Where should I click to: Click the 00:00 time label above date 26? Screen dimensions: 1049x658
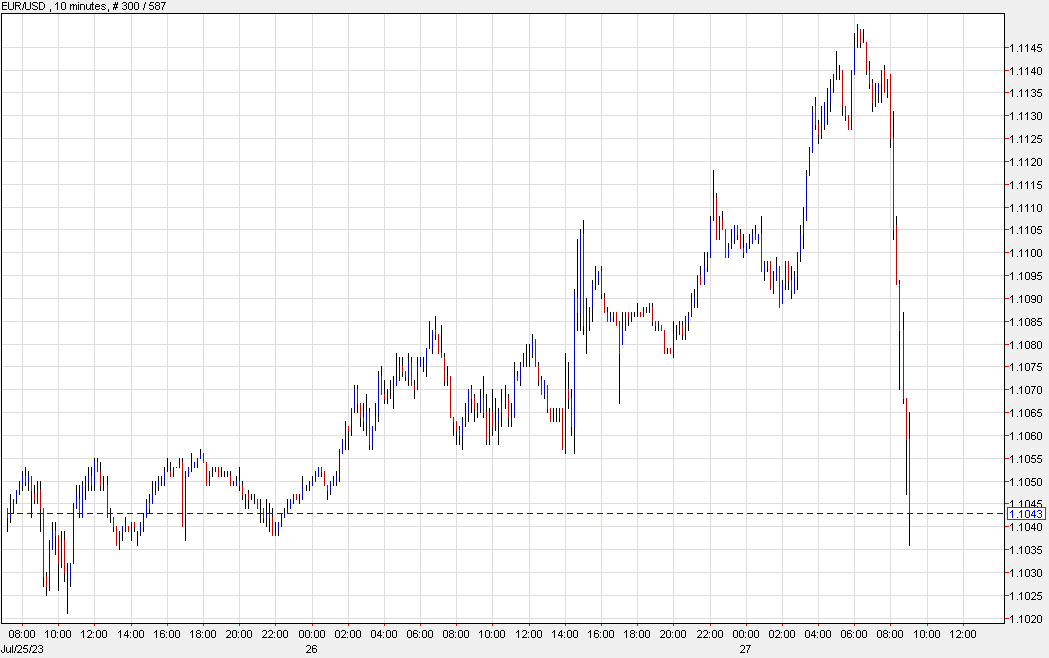click(312, 634)
